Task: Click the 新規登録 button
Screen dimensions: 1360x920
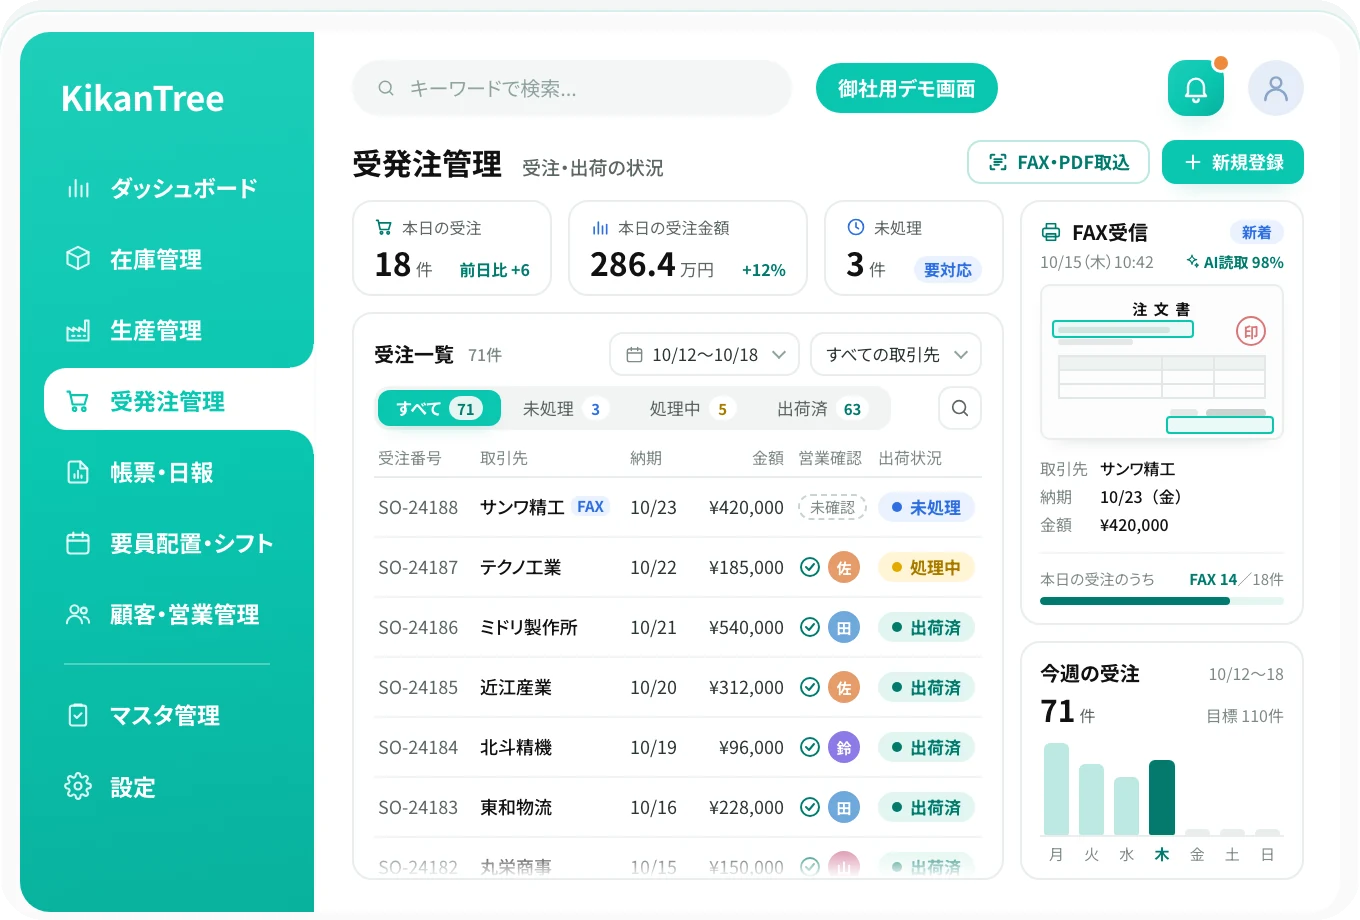Action: pyautogui.click(x=1233, y=162)
